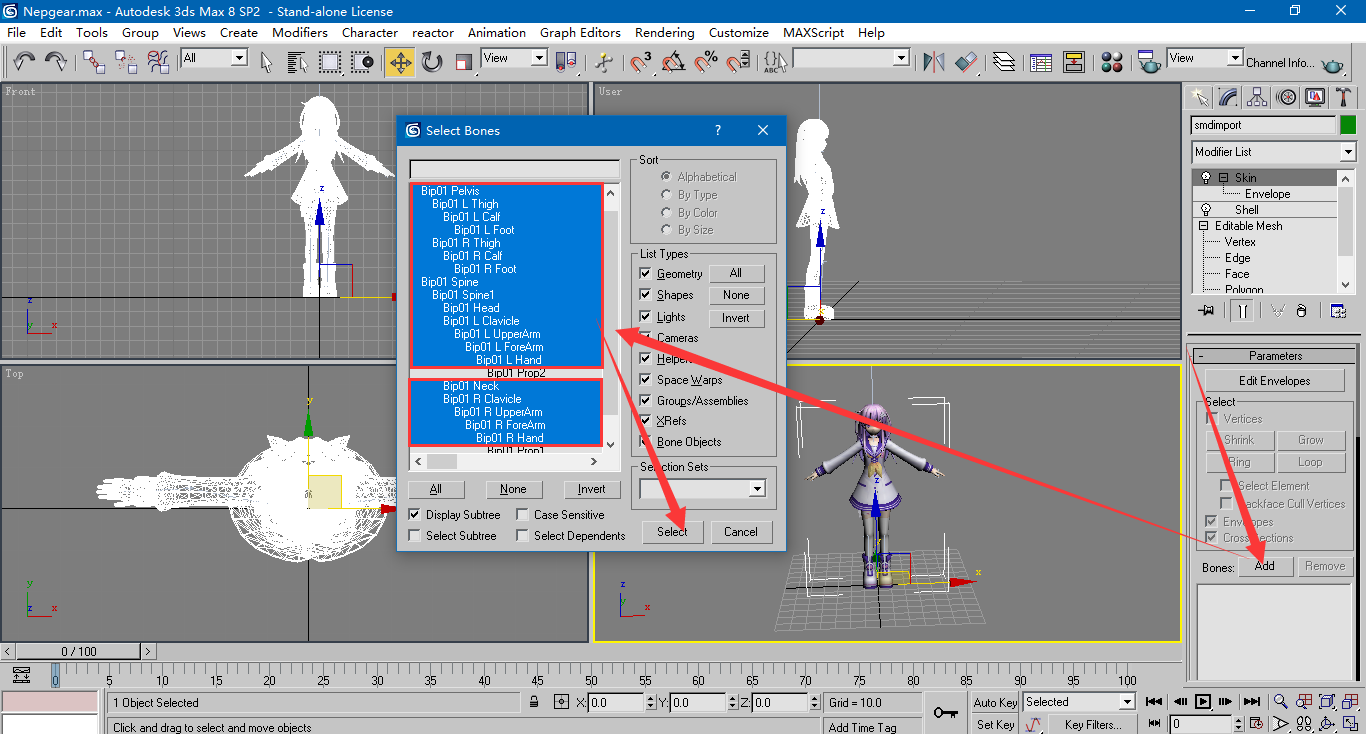Open the Material Editor spheres icon
The width and height of the screenshot is (1366, 734).
pos(1112,62)
